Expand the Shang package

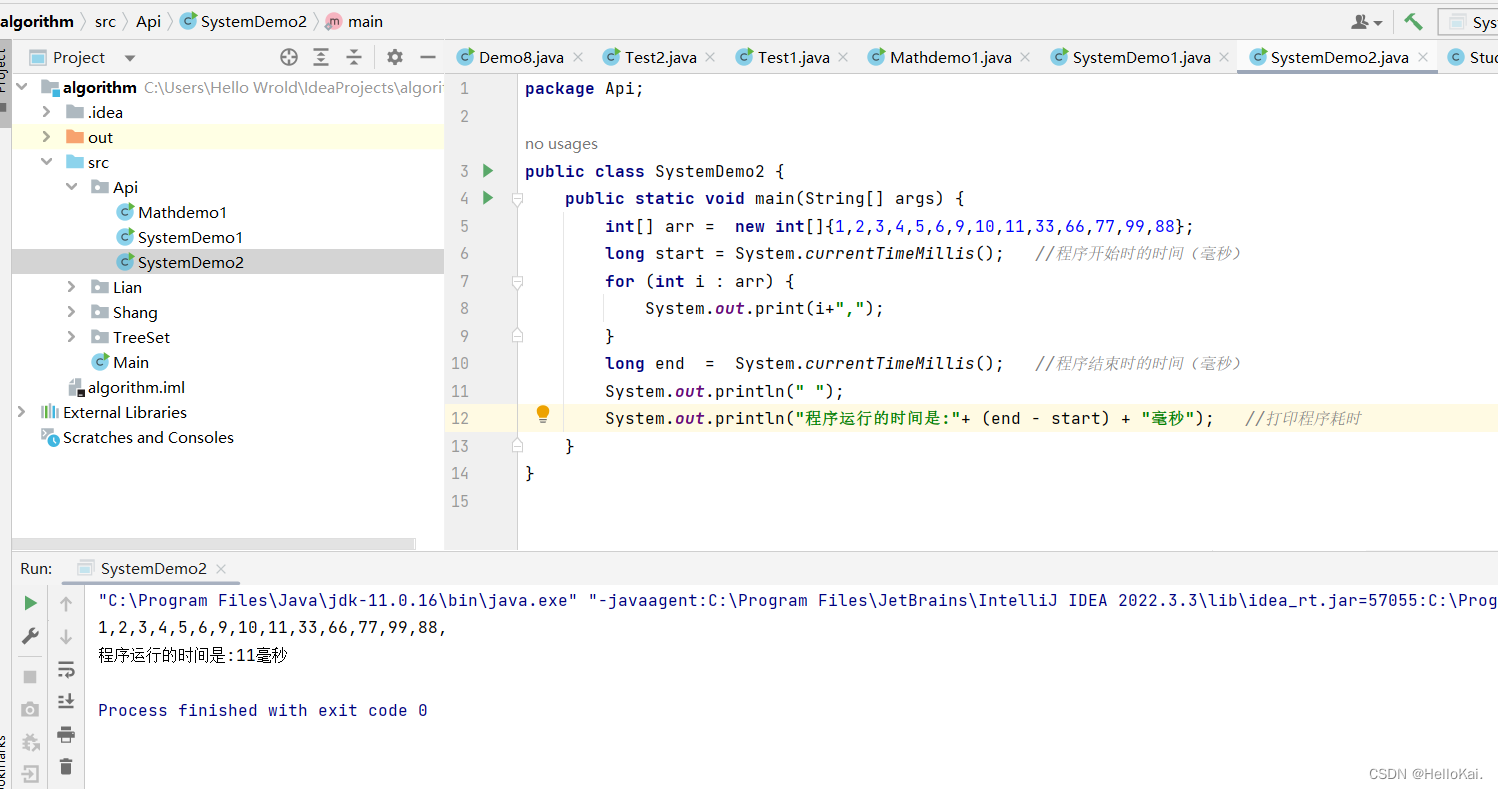point(71,312)
